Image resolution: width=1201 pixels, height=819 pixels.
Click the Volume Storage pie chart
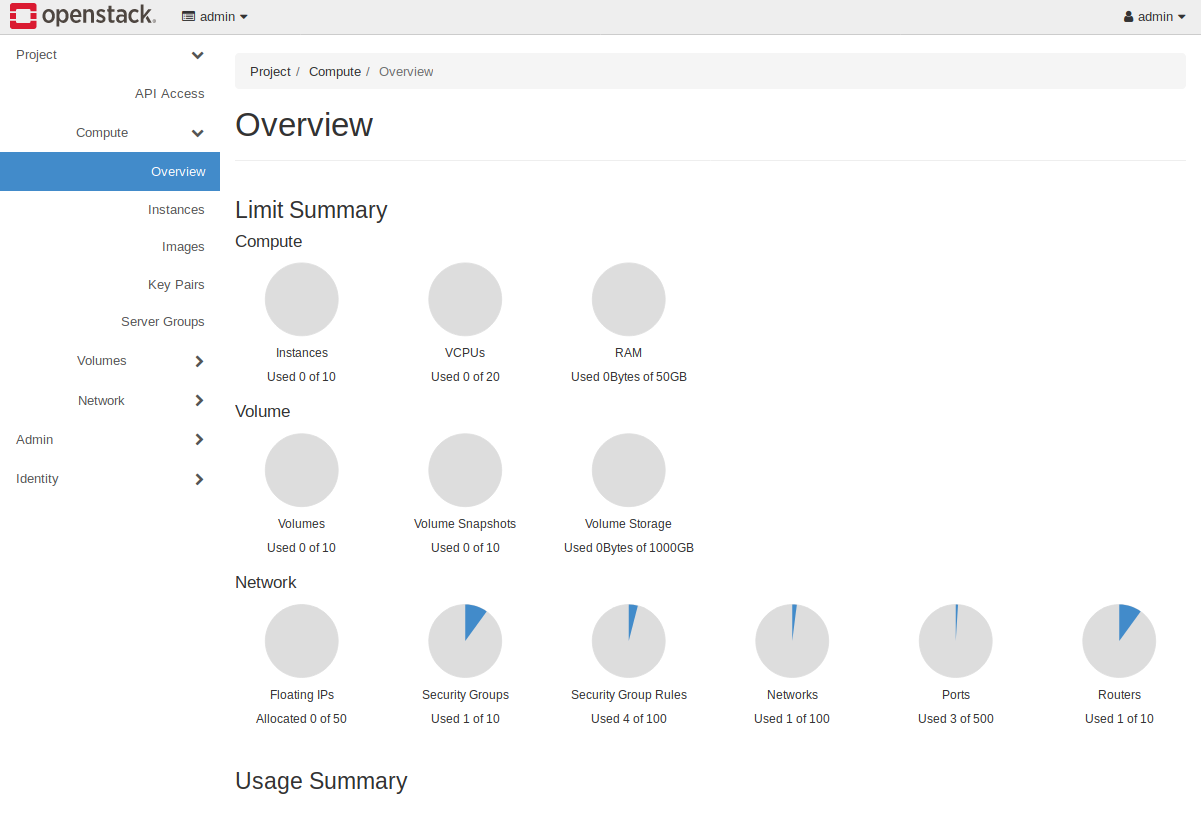pos(628,469)
